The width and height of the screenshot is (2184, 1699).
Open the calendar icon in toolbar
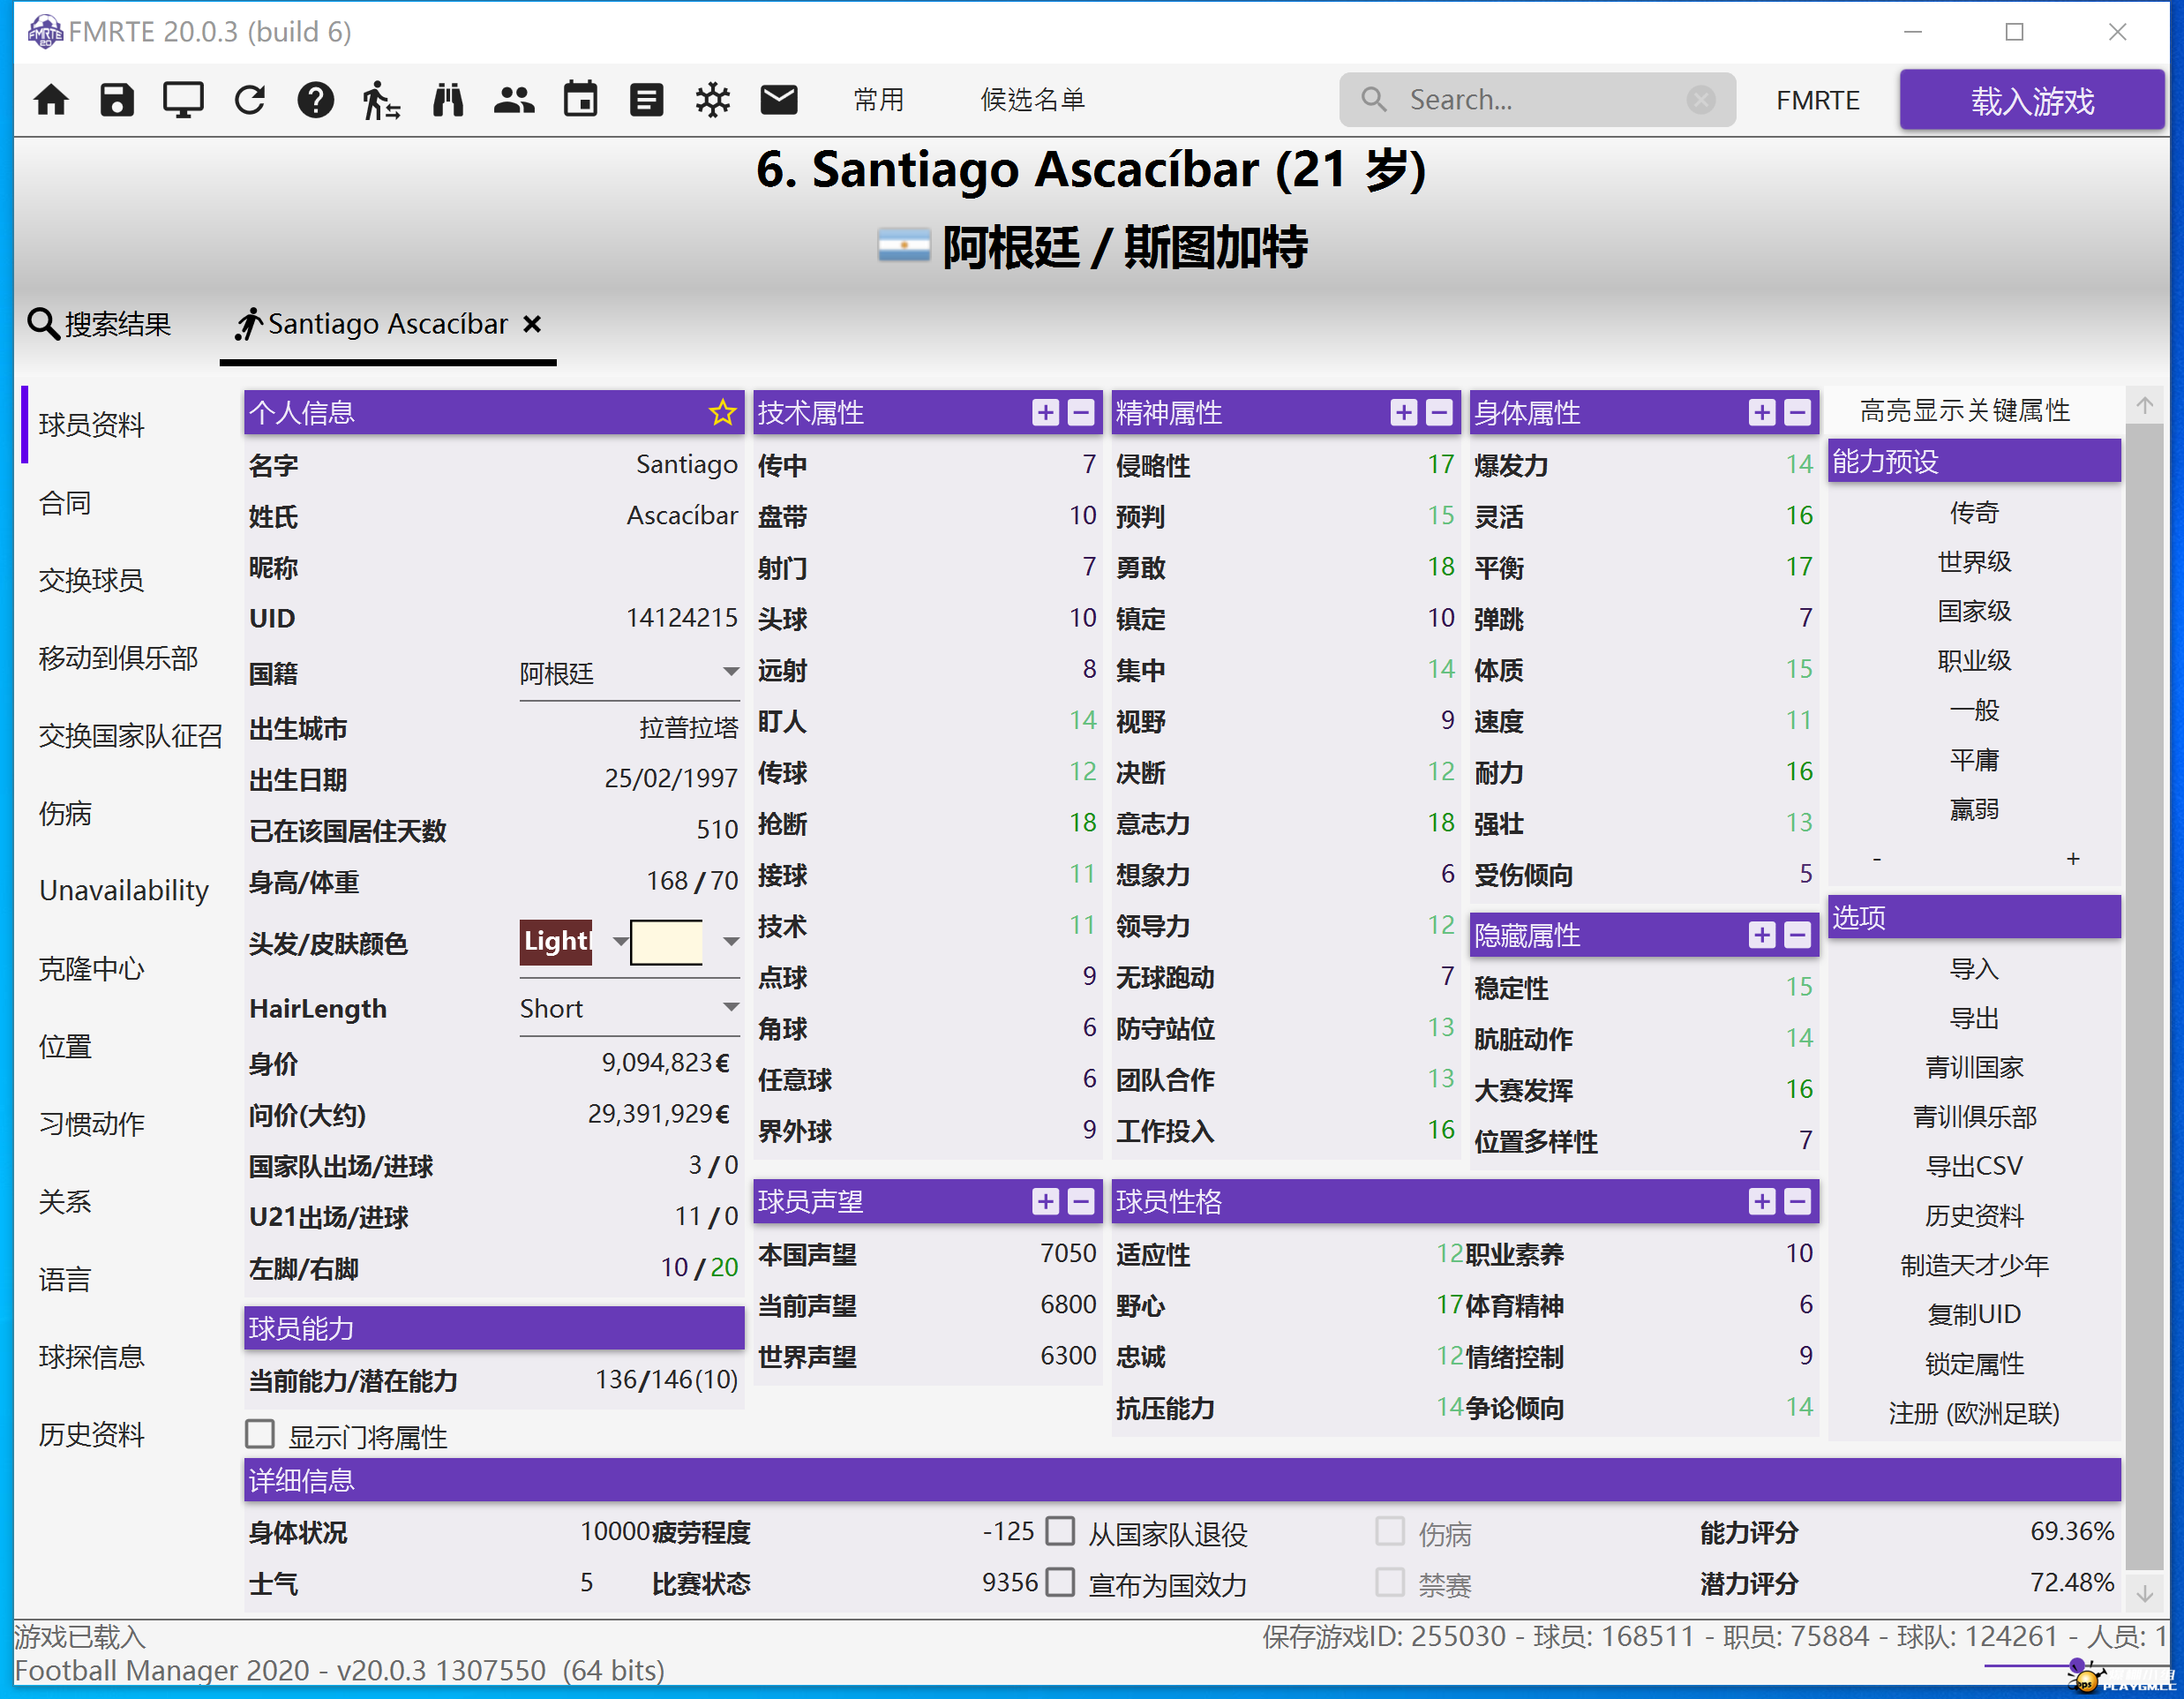tap(580, 100)
